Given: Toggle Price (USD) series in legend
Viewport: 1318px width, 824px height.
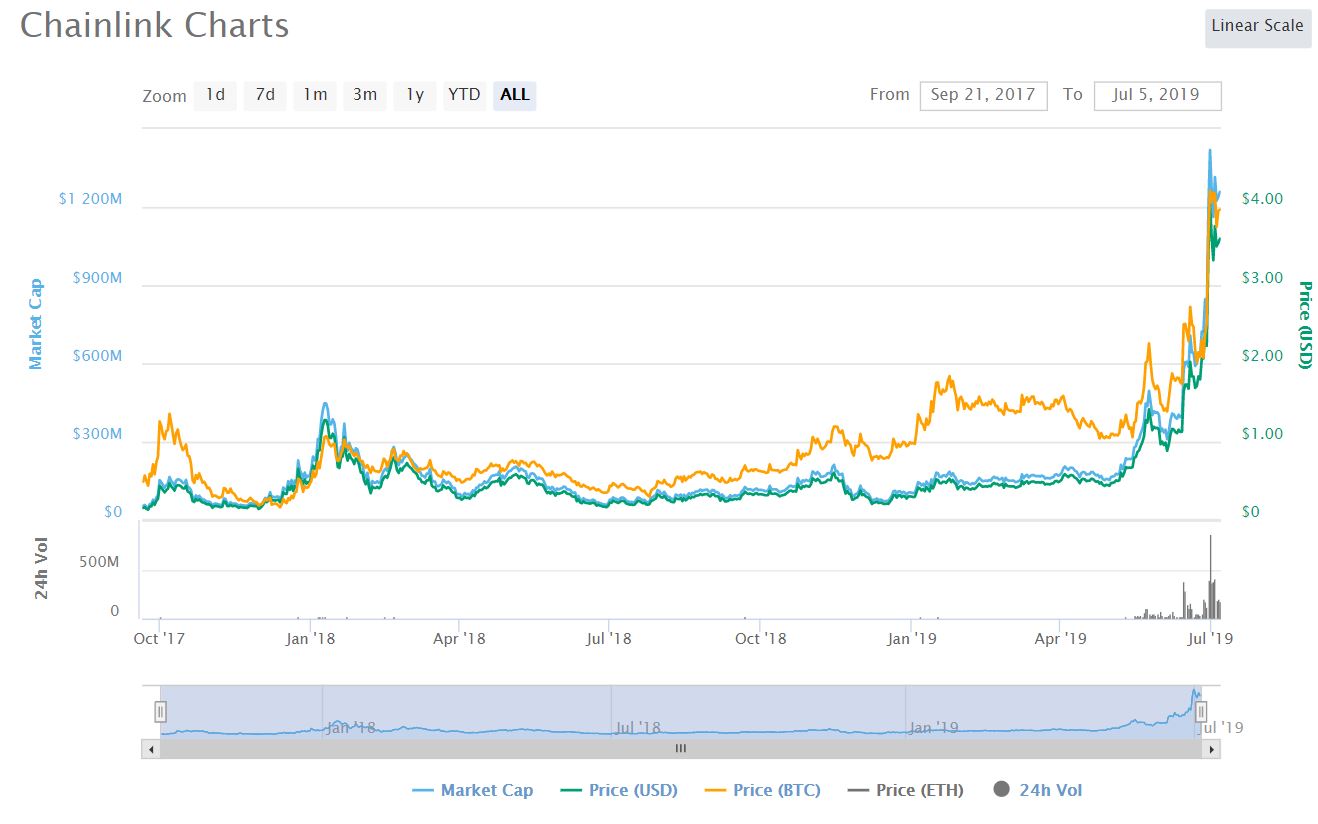Looking at the screenshot, I should pos(618,790).
